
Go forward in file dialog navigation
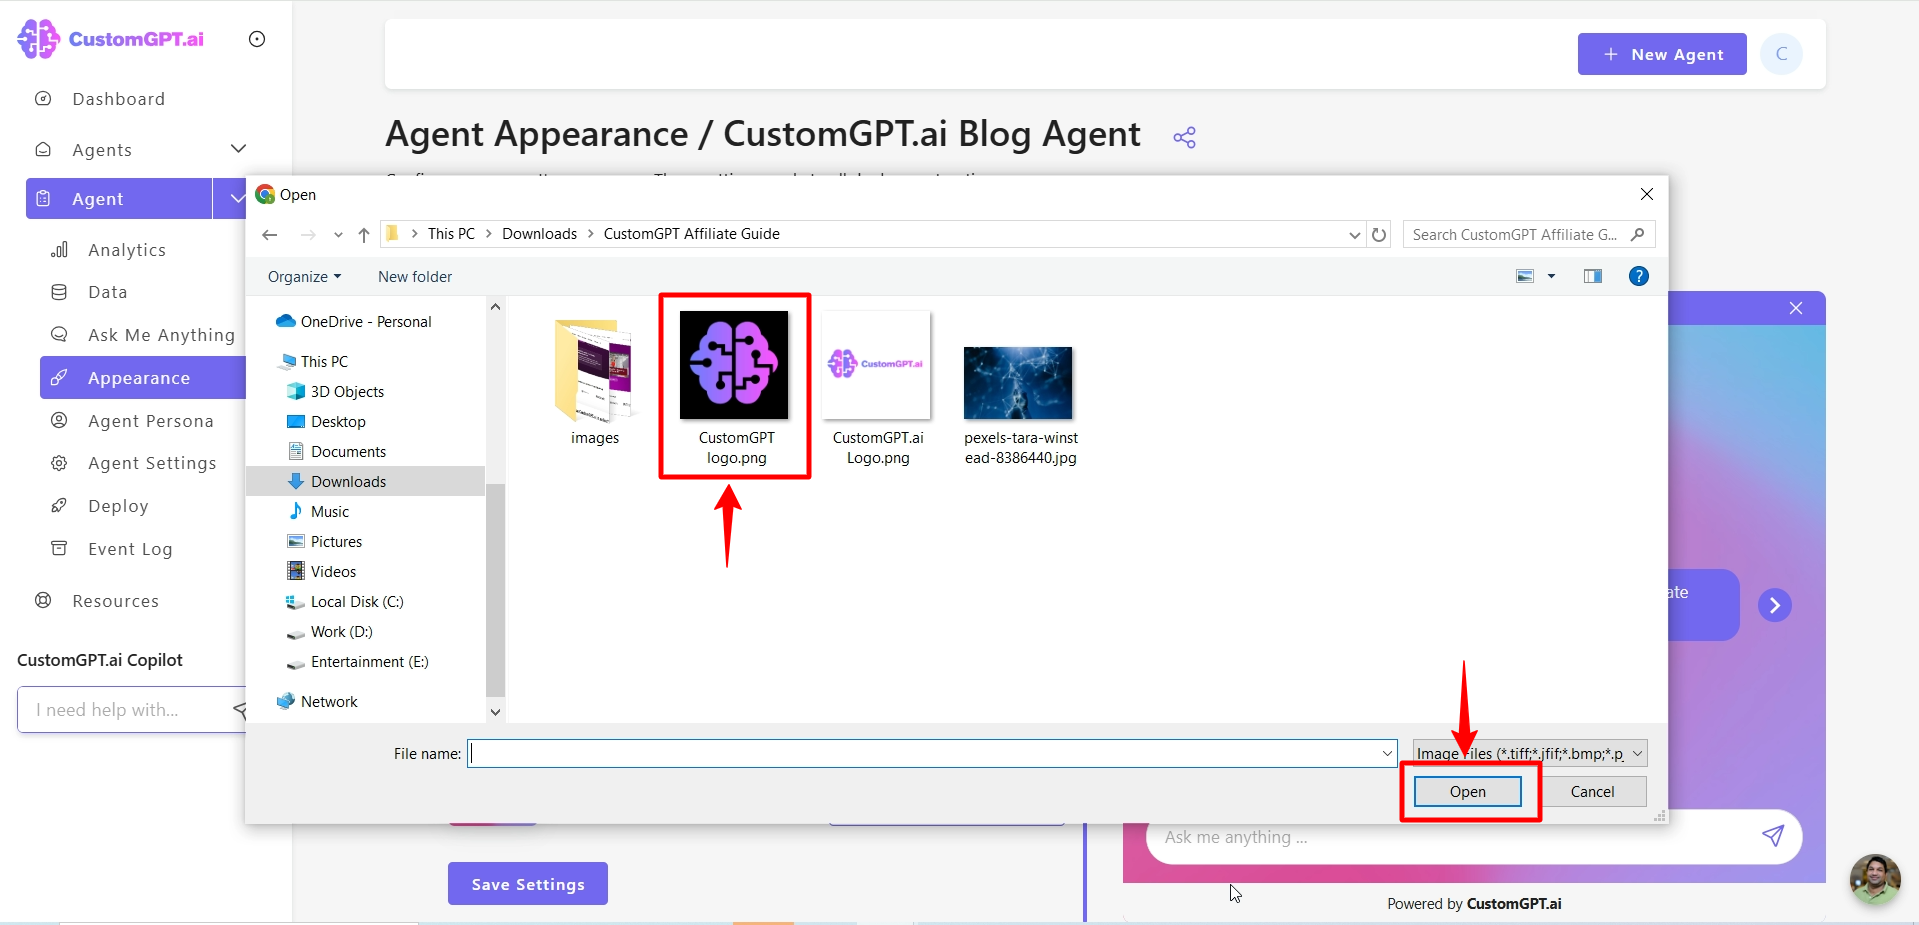click(308, 235)
